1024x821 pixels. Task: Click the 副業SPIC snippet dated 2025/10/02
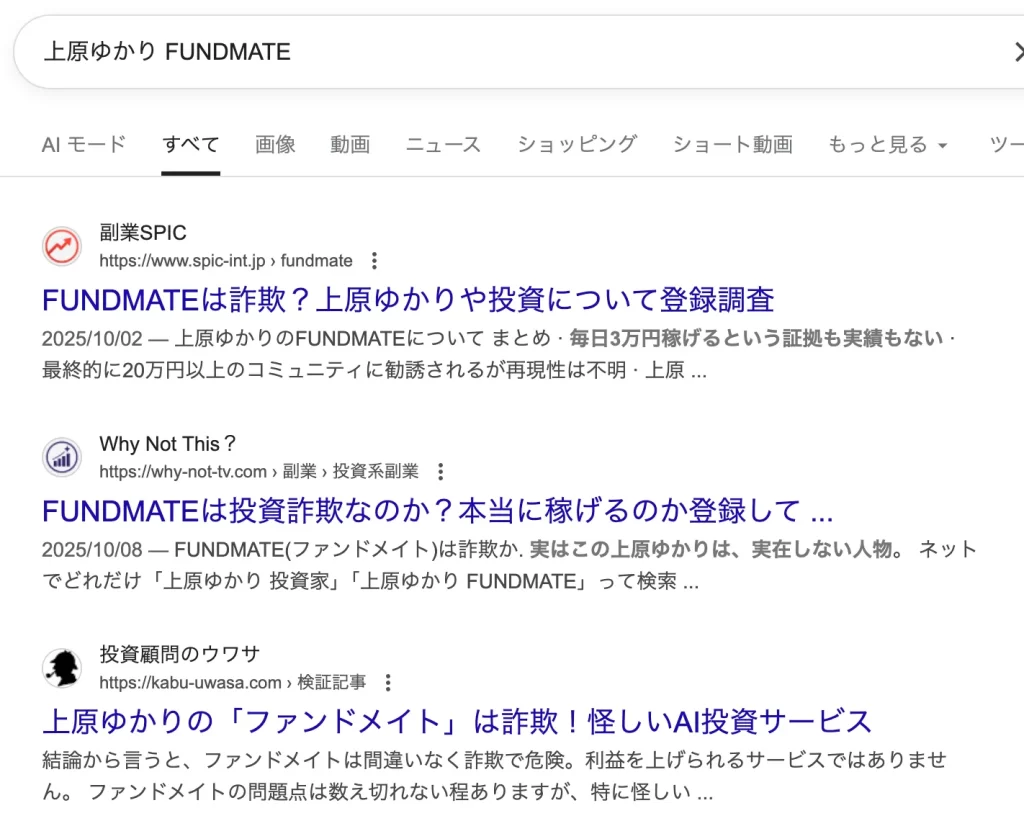(x=498, y=354)
